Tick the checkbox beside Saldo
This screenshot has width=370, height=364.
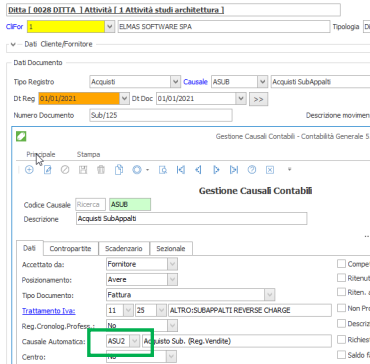[341, 354]
